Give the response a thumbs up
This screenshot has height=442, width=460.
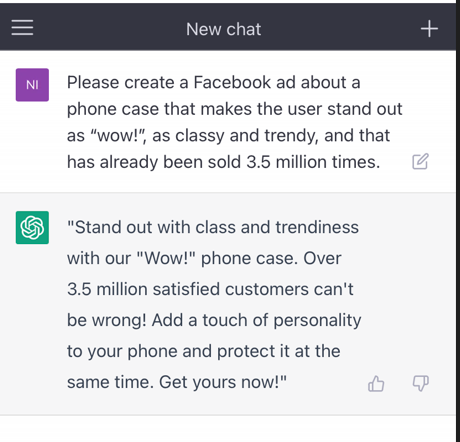376,383
